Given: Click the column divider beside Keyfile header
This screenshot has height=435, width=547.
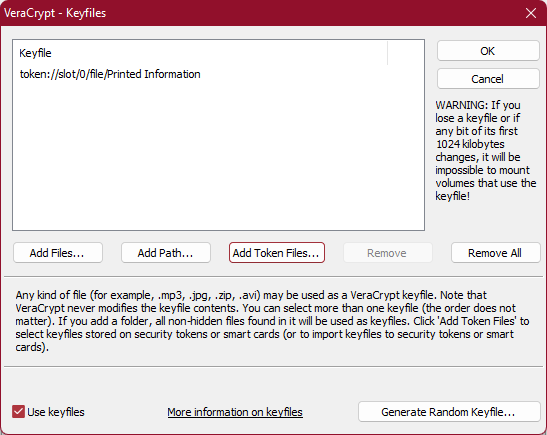Looking at the screenshot, I should (x=388, y=53).
